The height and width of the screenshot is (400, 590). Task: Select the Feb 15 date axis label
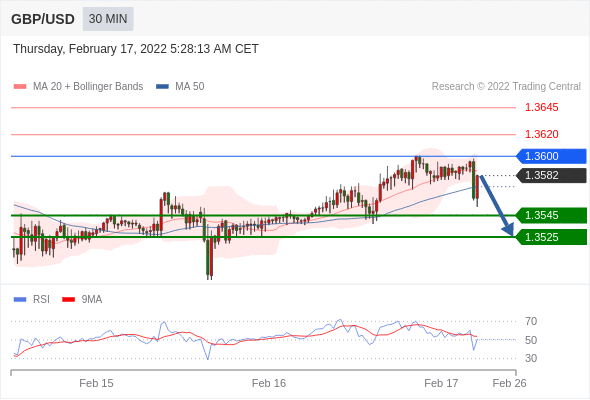[96, 383]
